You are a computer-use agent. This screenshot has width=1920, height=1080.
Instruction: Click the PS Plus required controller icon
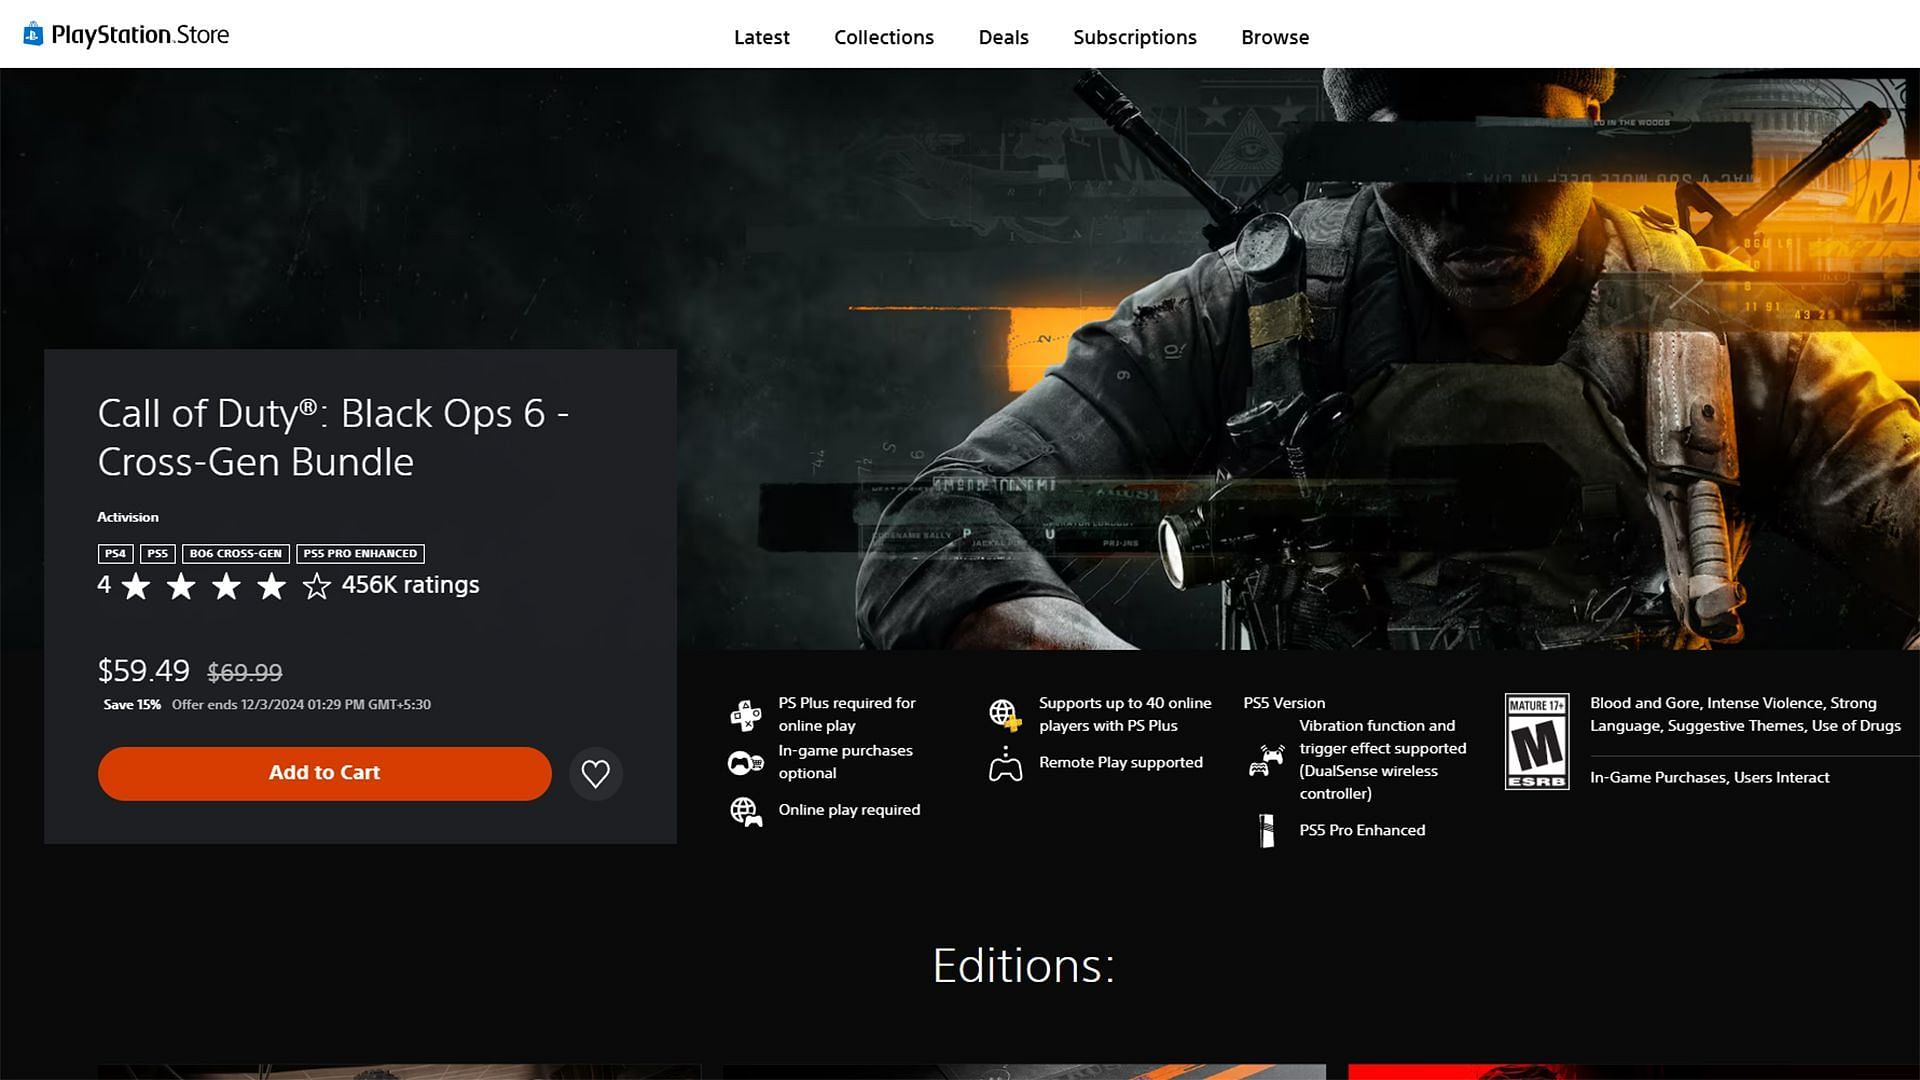tap(746, 715)
